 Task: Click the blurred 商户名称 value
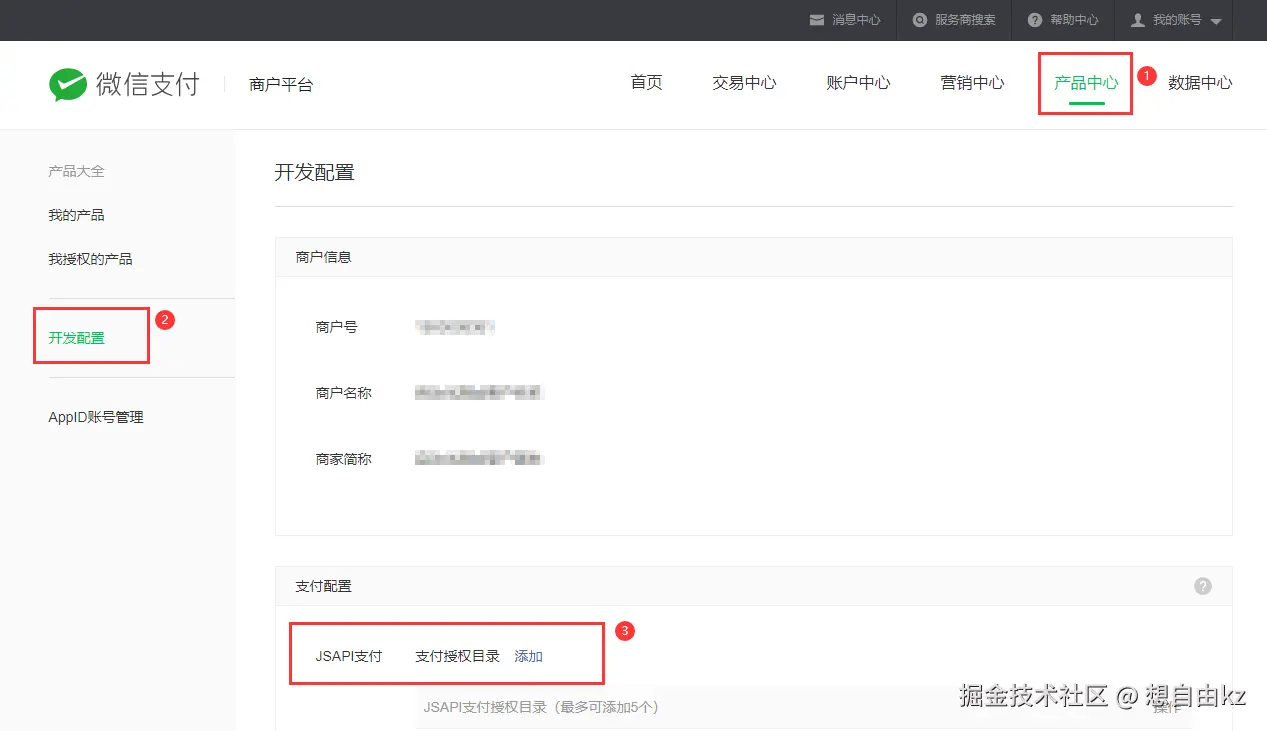(x=479, y=393)
